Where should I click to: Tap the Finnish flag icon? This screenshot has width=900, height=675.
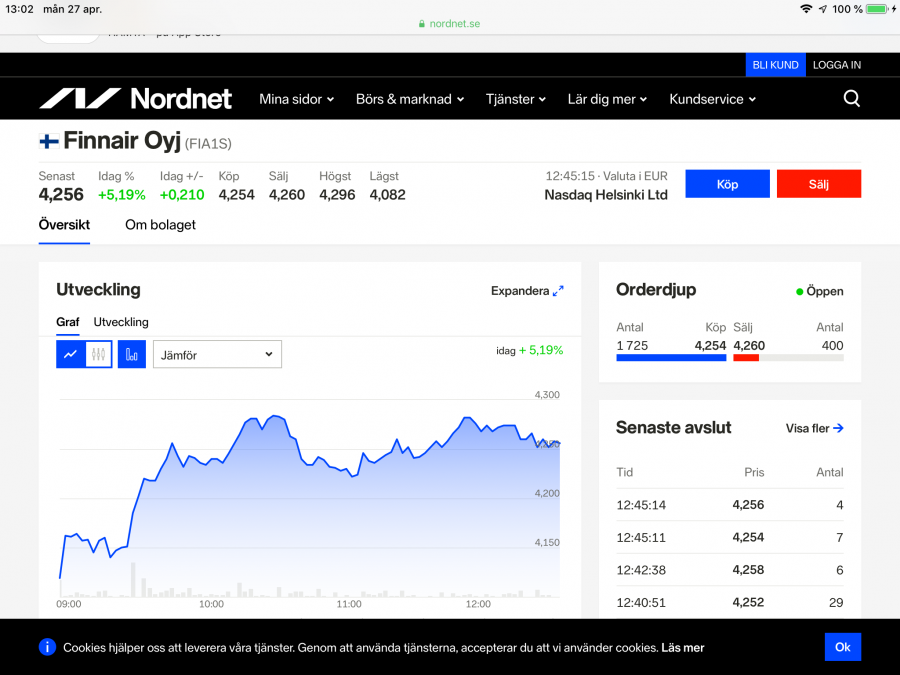(x=49, y=141)
